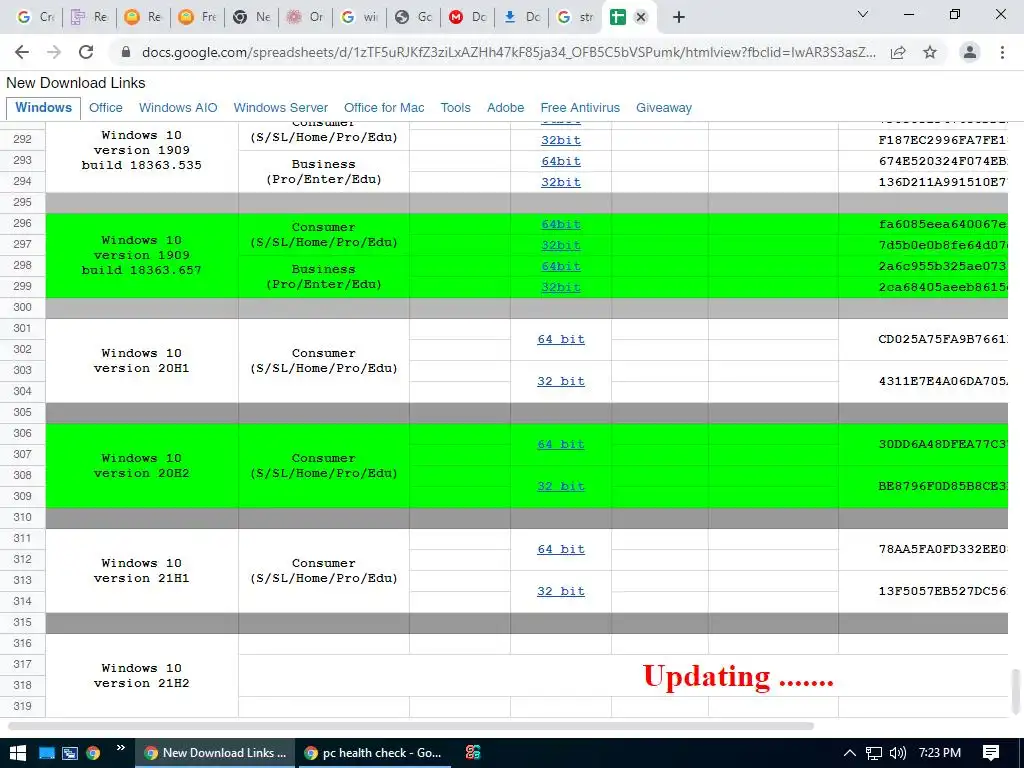The width and height of the screenshot is (1024, 768).
Task: Open the Windows Server sheet tab
Action: click(281, 108)
